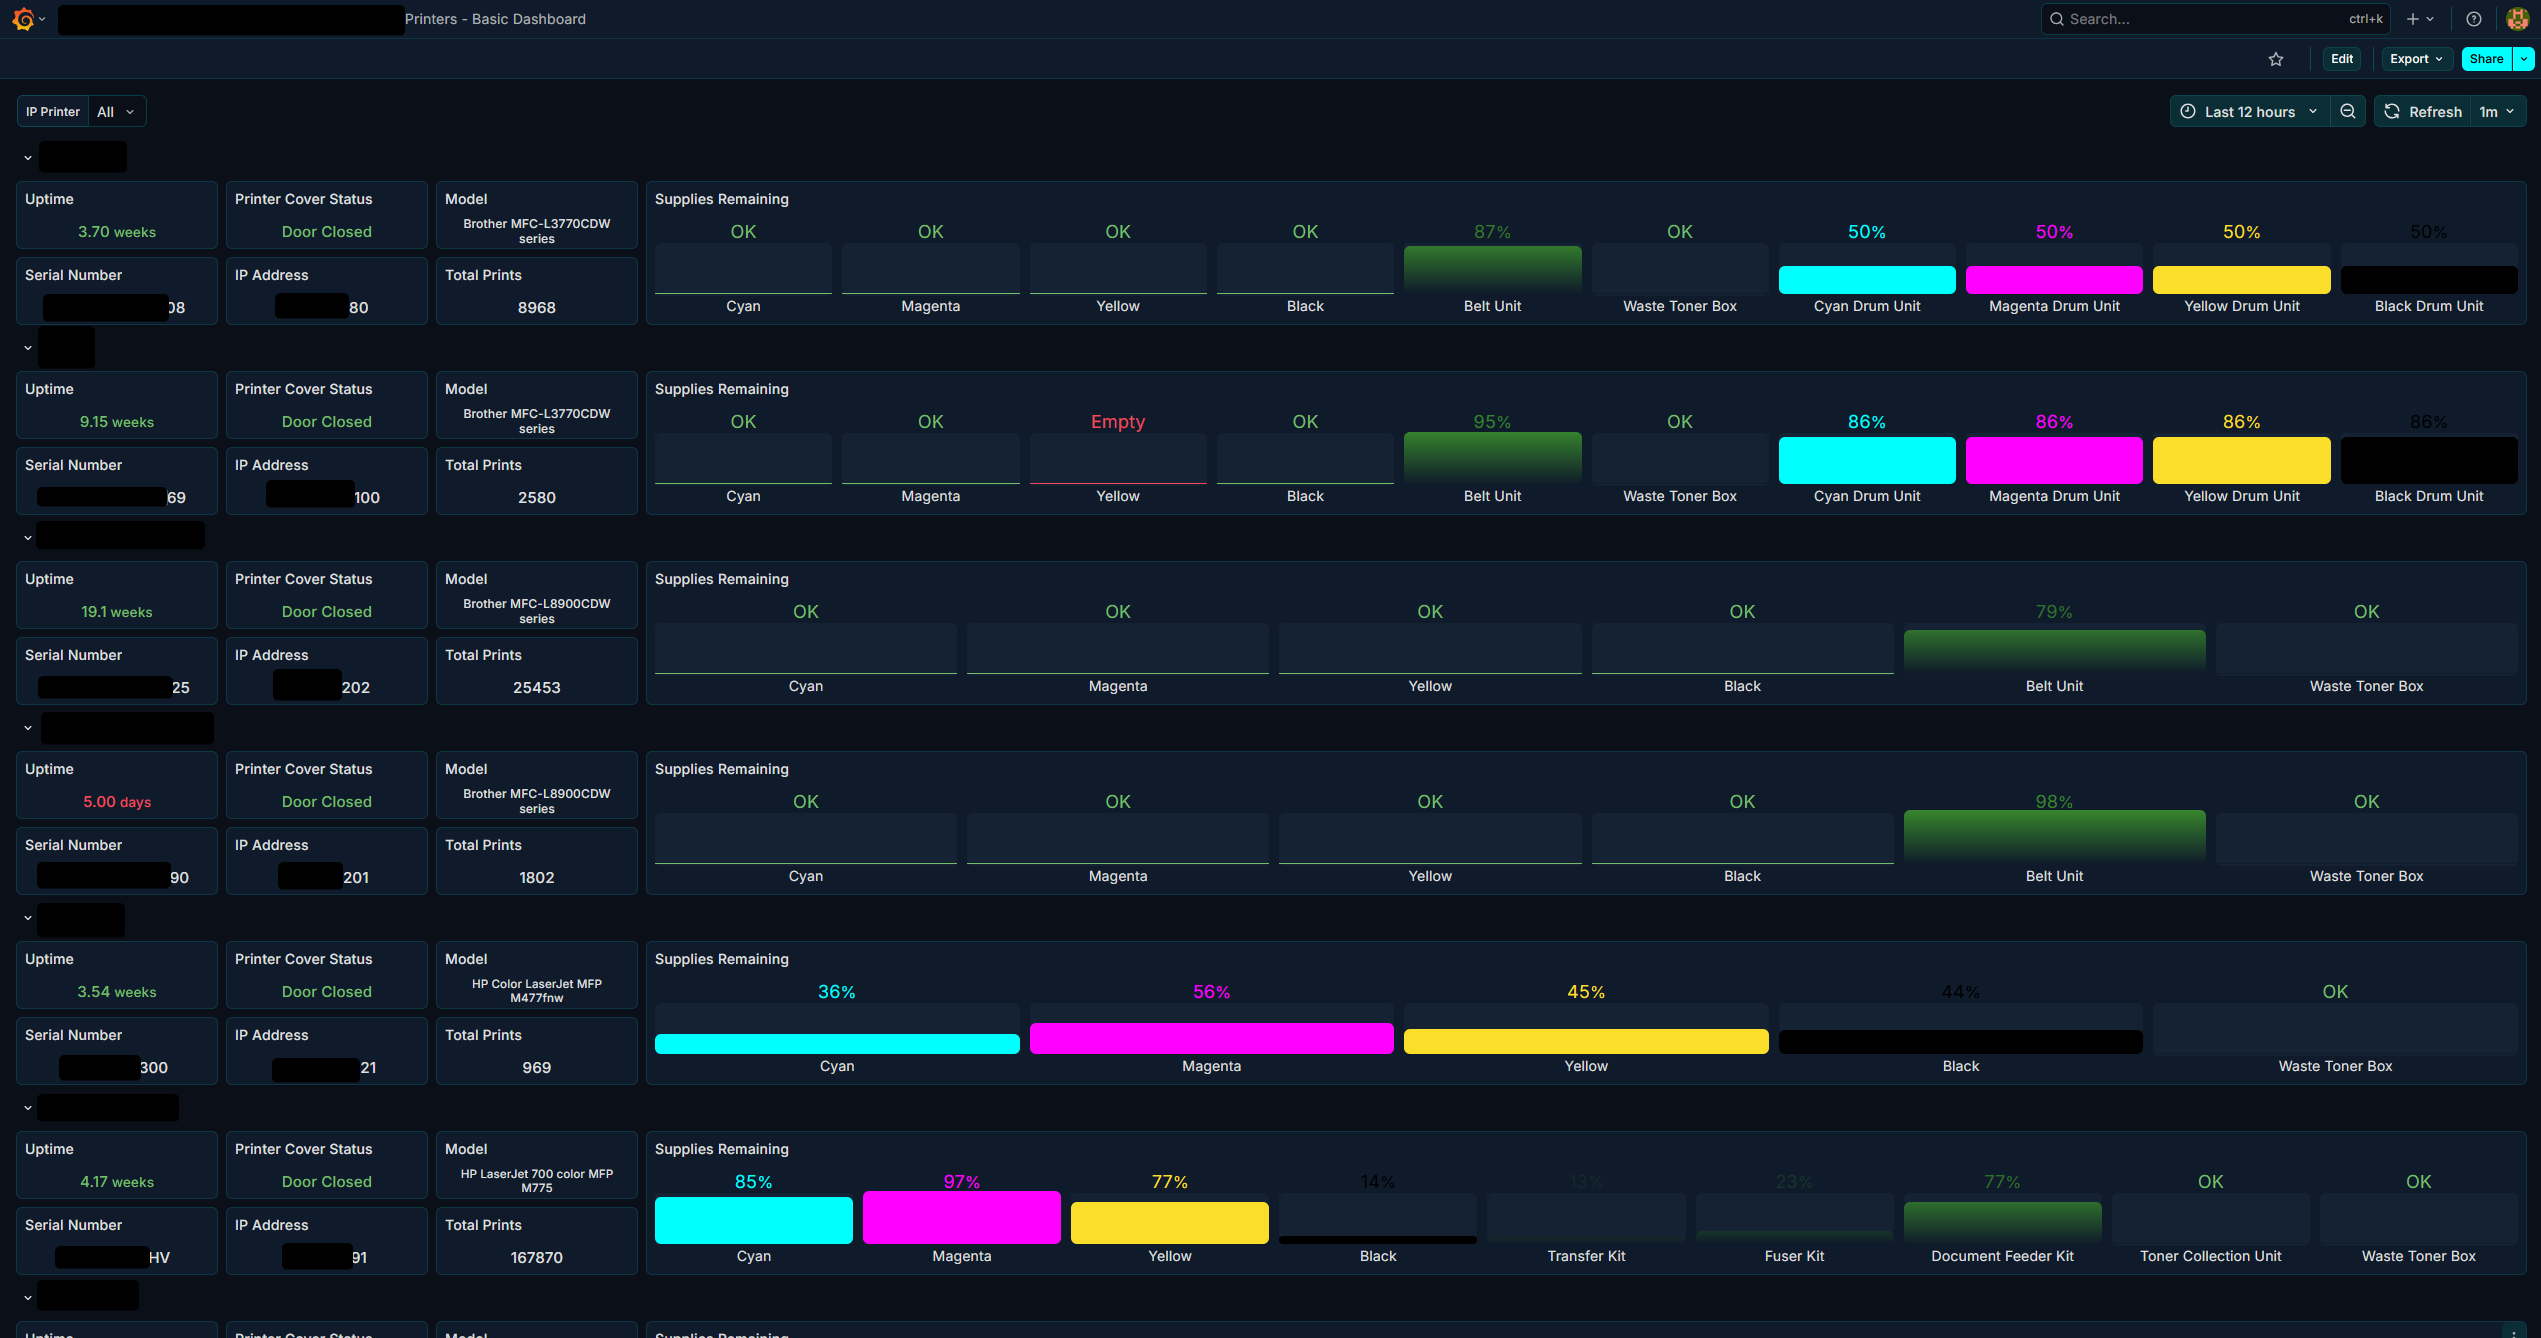Click the Share button

[2486, 59]
